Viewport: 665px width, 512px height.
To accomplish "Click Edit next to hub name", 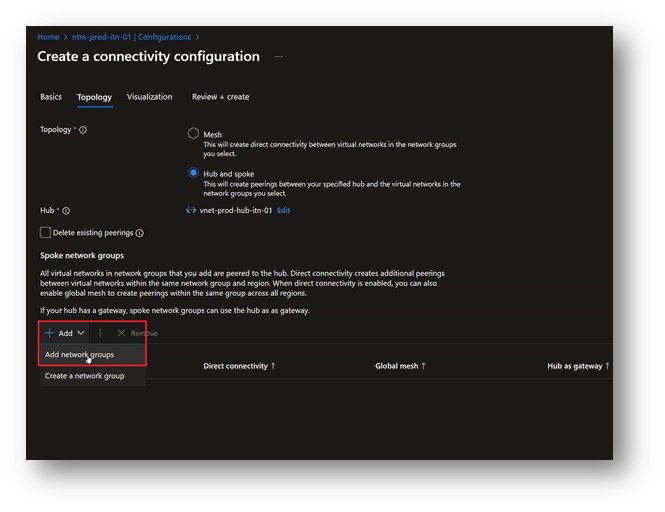I will click(x=283, y=210).
